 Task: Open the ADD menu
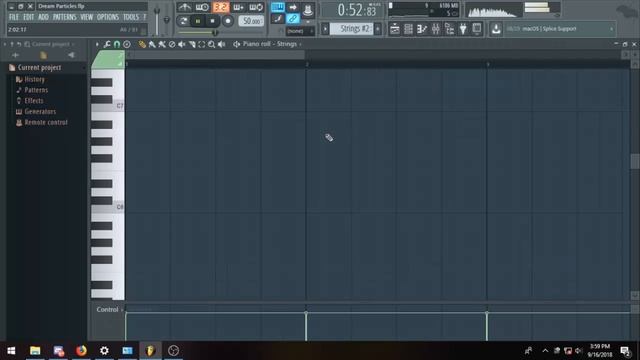(x=43, y=17)
